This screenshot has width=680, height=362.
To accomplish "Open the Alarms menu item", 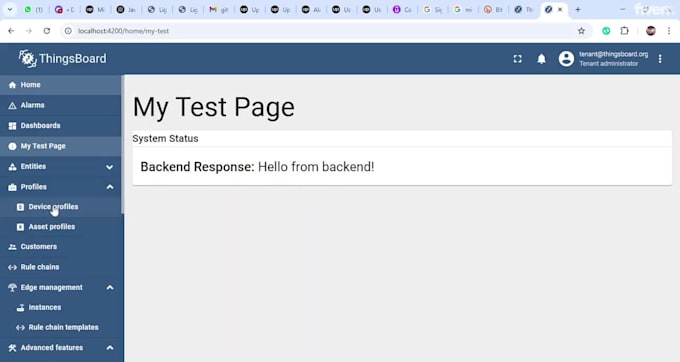I will point(61,105).
